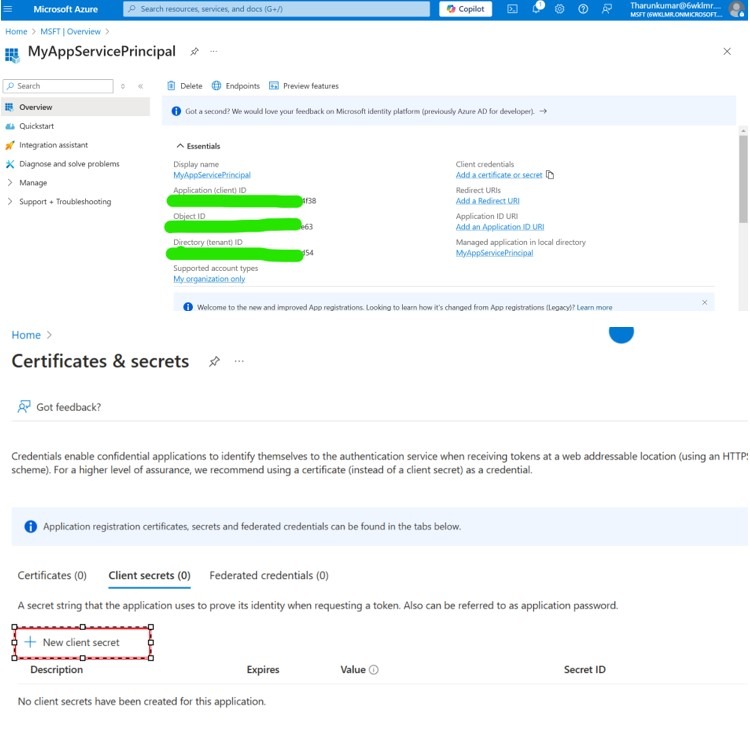Dismiss the App registrations welcome banner
Screen dimensions: 750x739
coord(704,302)
